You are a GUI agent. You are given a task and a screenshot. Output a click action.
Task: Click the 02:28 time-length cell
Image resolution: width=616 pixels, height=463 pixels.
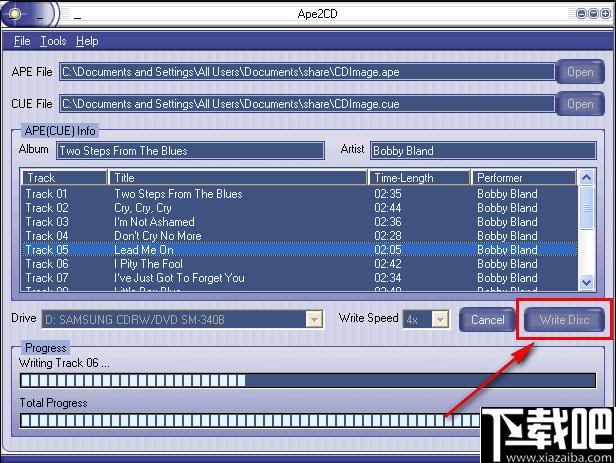click(x=388, y=236)
